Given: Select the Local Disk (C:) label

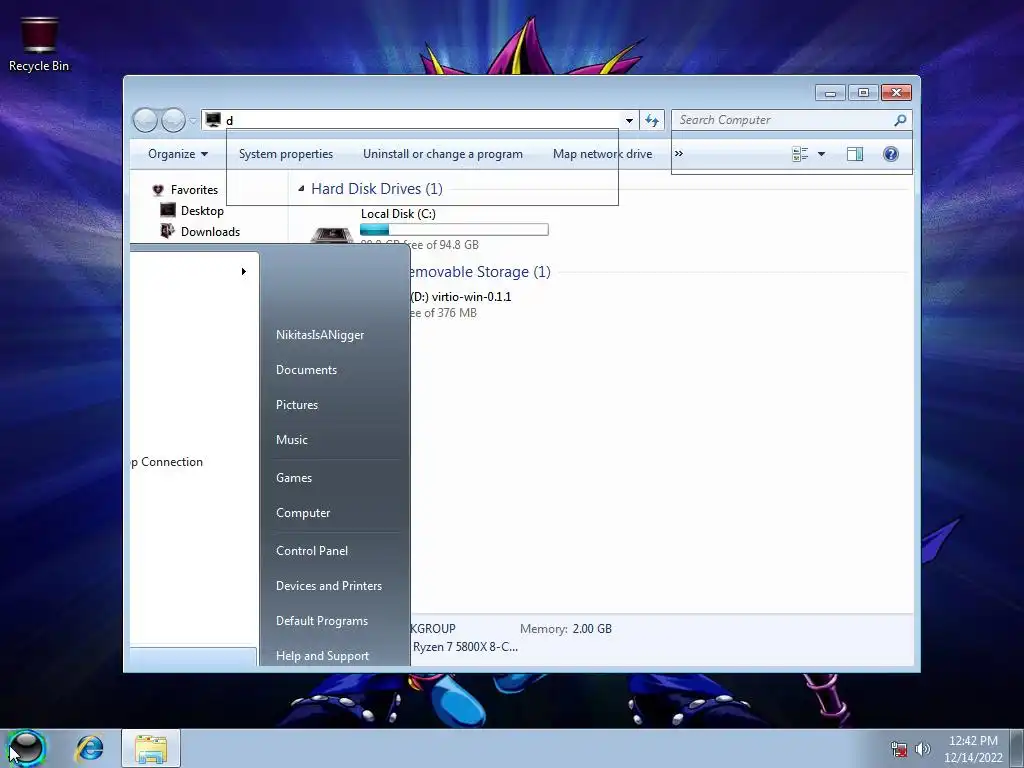Looking at the screenshot, I should coord(398,214).
